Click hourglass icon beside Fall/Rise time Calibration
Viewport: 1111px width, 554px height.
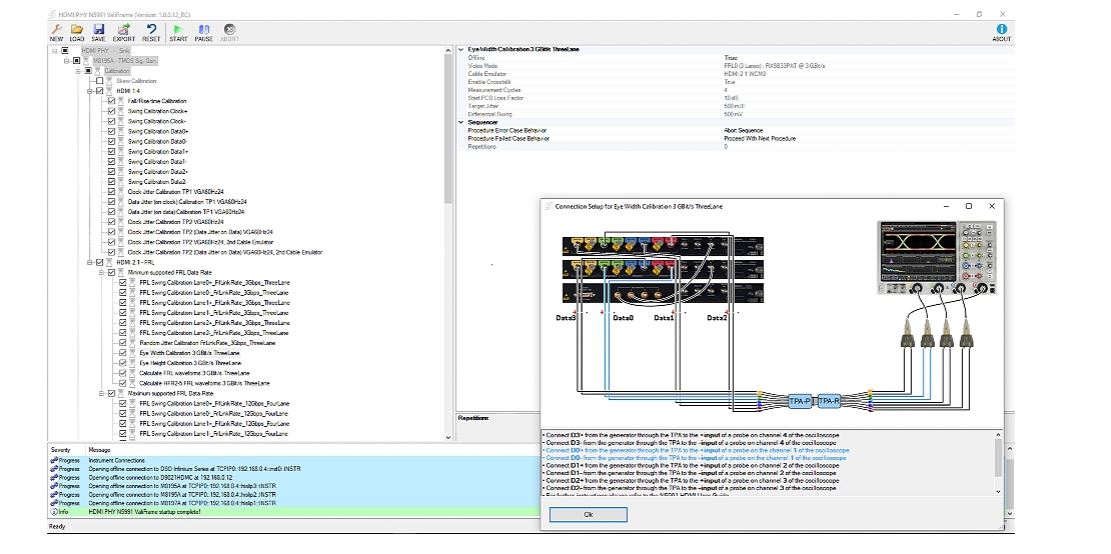(121, 101)
